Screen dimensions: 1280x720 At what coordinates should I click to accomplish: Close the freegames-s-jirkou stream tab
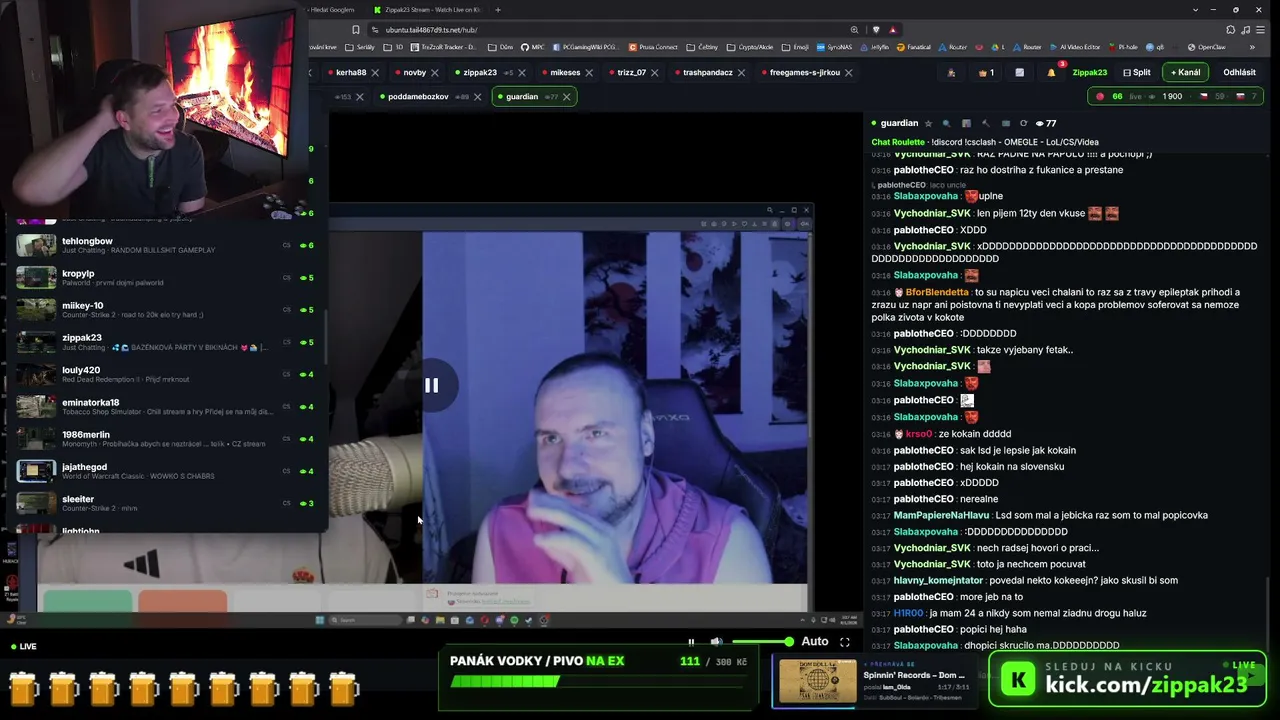point(849,73)
